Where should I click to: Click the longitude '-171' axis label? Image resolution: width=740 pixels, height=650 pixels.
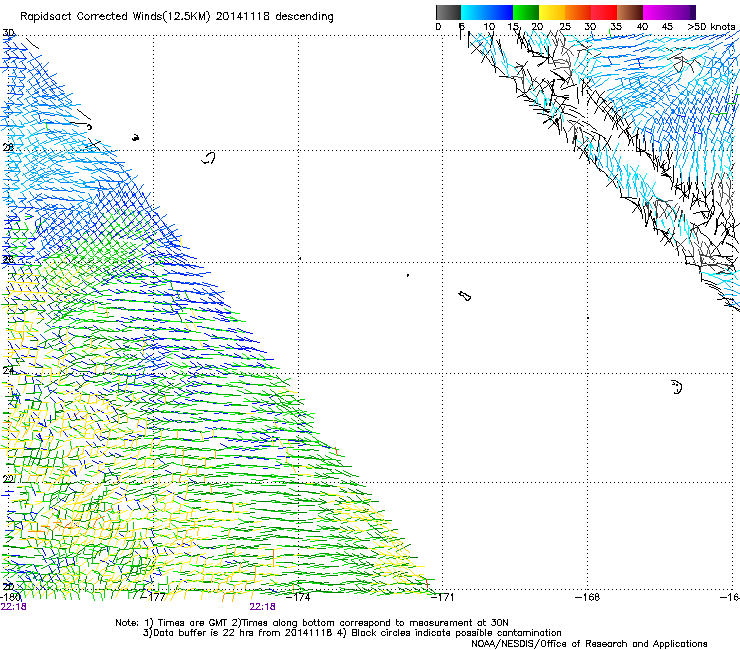coord(443,597)
